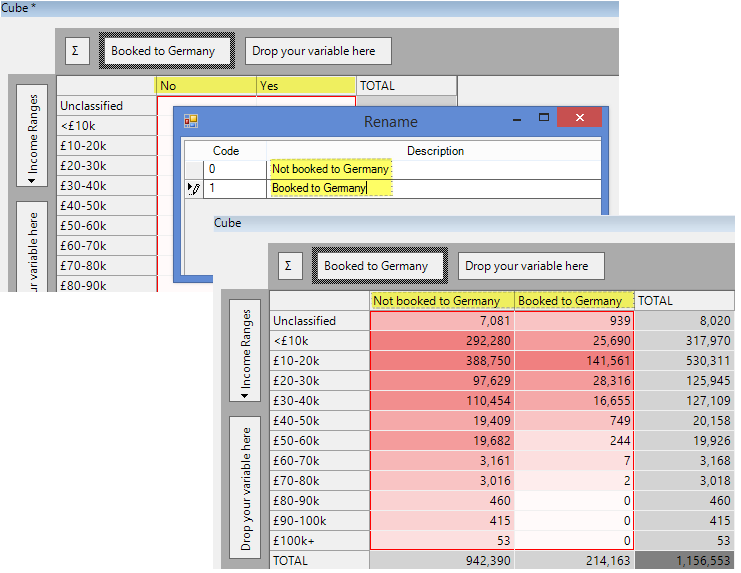Click the total cell with value 530,311
Viewport: 741px width, 573px height.
click(x=684, y=361)
